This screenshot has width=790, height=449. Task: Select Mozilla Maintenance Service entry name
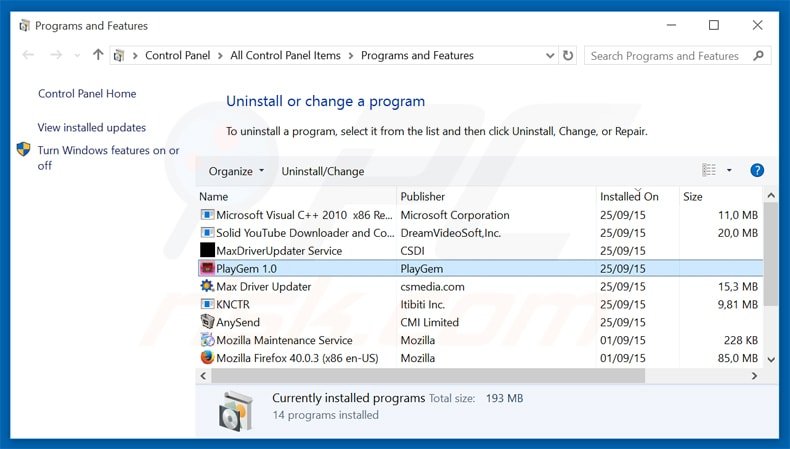[x=284, y=340]
